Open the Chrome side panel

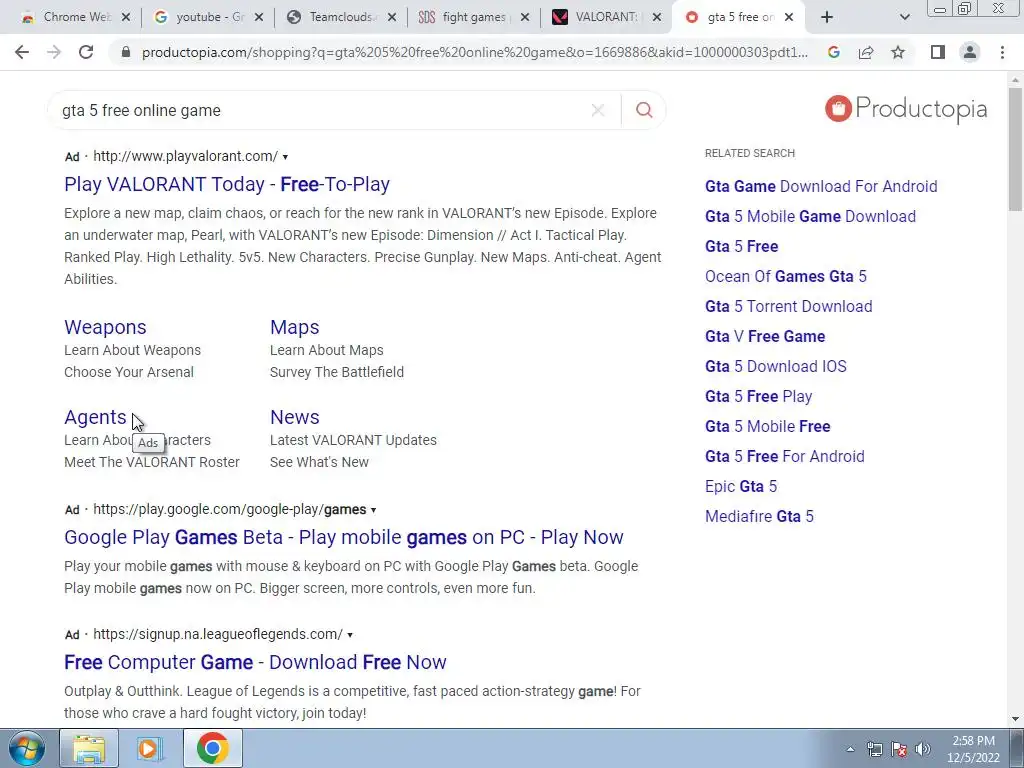coord(938,52)
